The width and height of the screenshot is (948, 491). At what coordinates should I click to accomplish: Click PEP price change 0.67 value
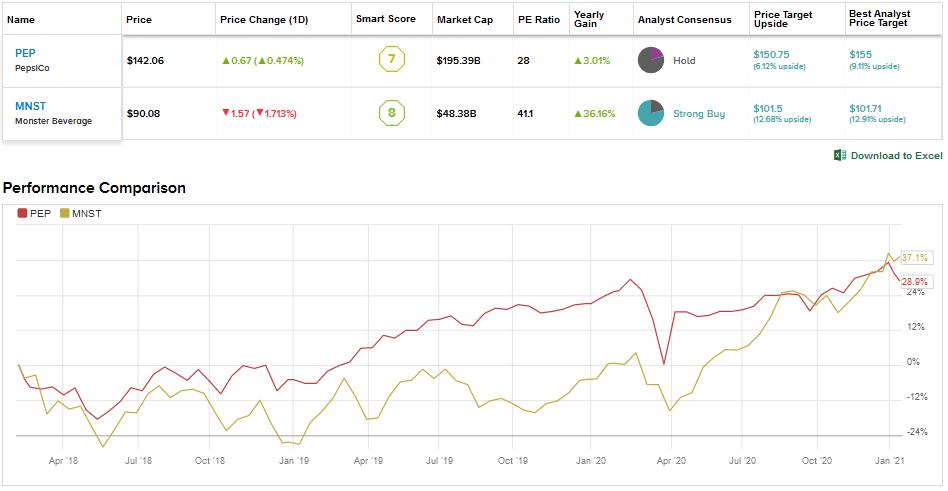262,60
